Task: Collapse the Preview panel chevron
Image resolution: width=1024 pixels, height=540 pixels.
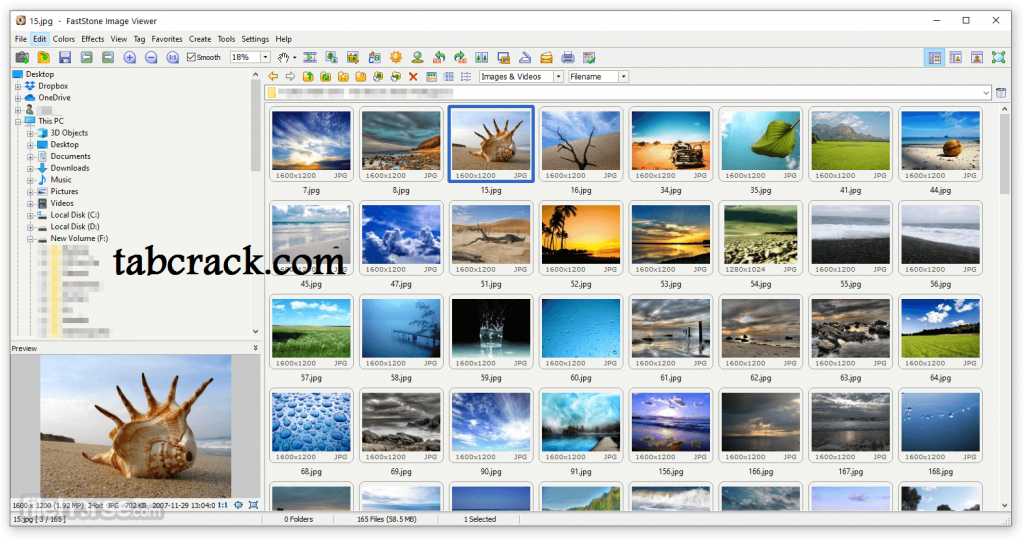Action: (255, 348)
